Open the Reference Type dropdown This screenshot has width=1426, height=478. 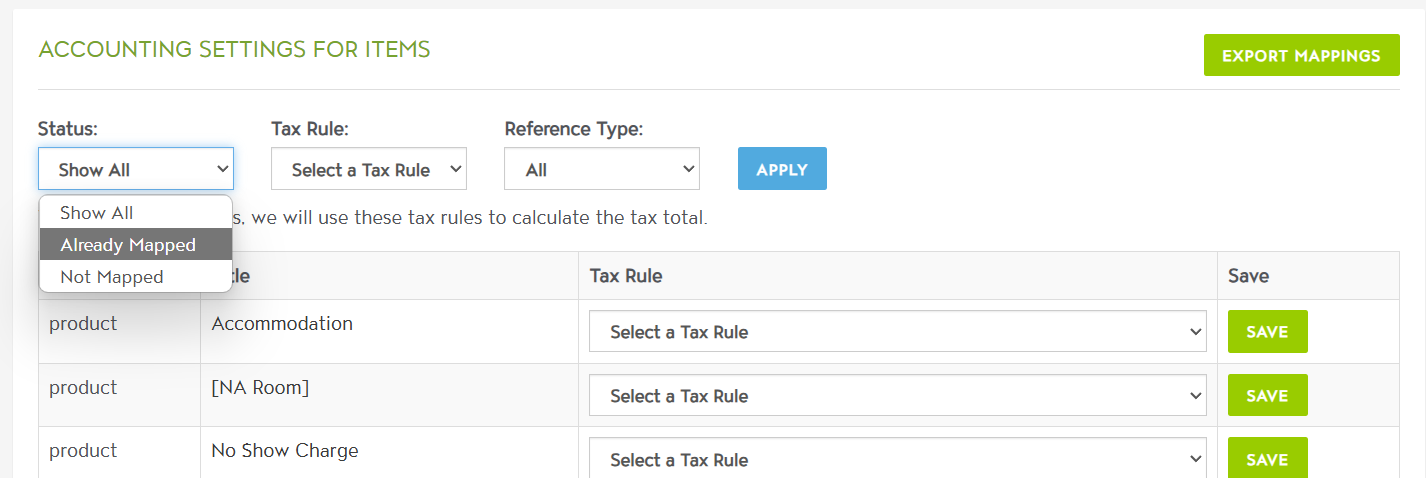coord(601,169)
